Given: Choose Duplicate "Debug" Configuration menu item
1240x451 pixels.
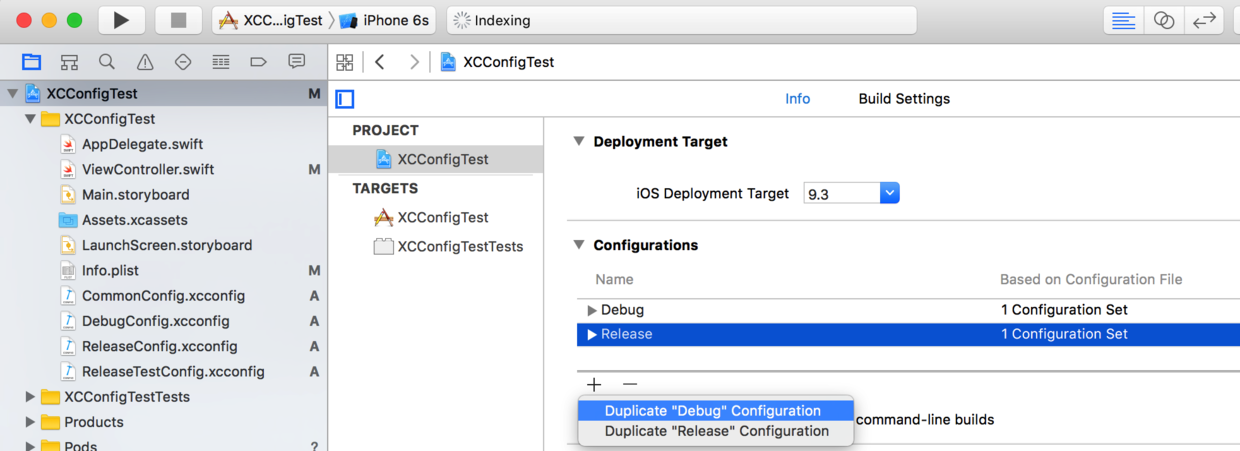Looking at the screenshot, I should (713, 411).
